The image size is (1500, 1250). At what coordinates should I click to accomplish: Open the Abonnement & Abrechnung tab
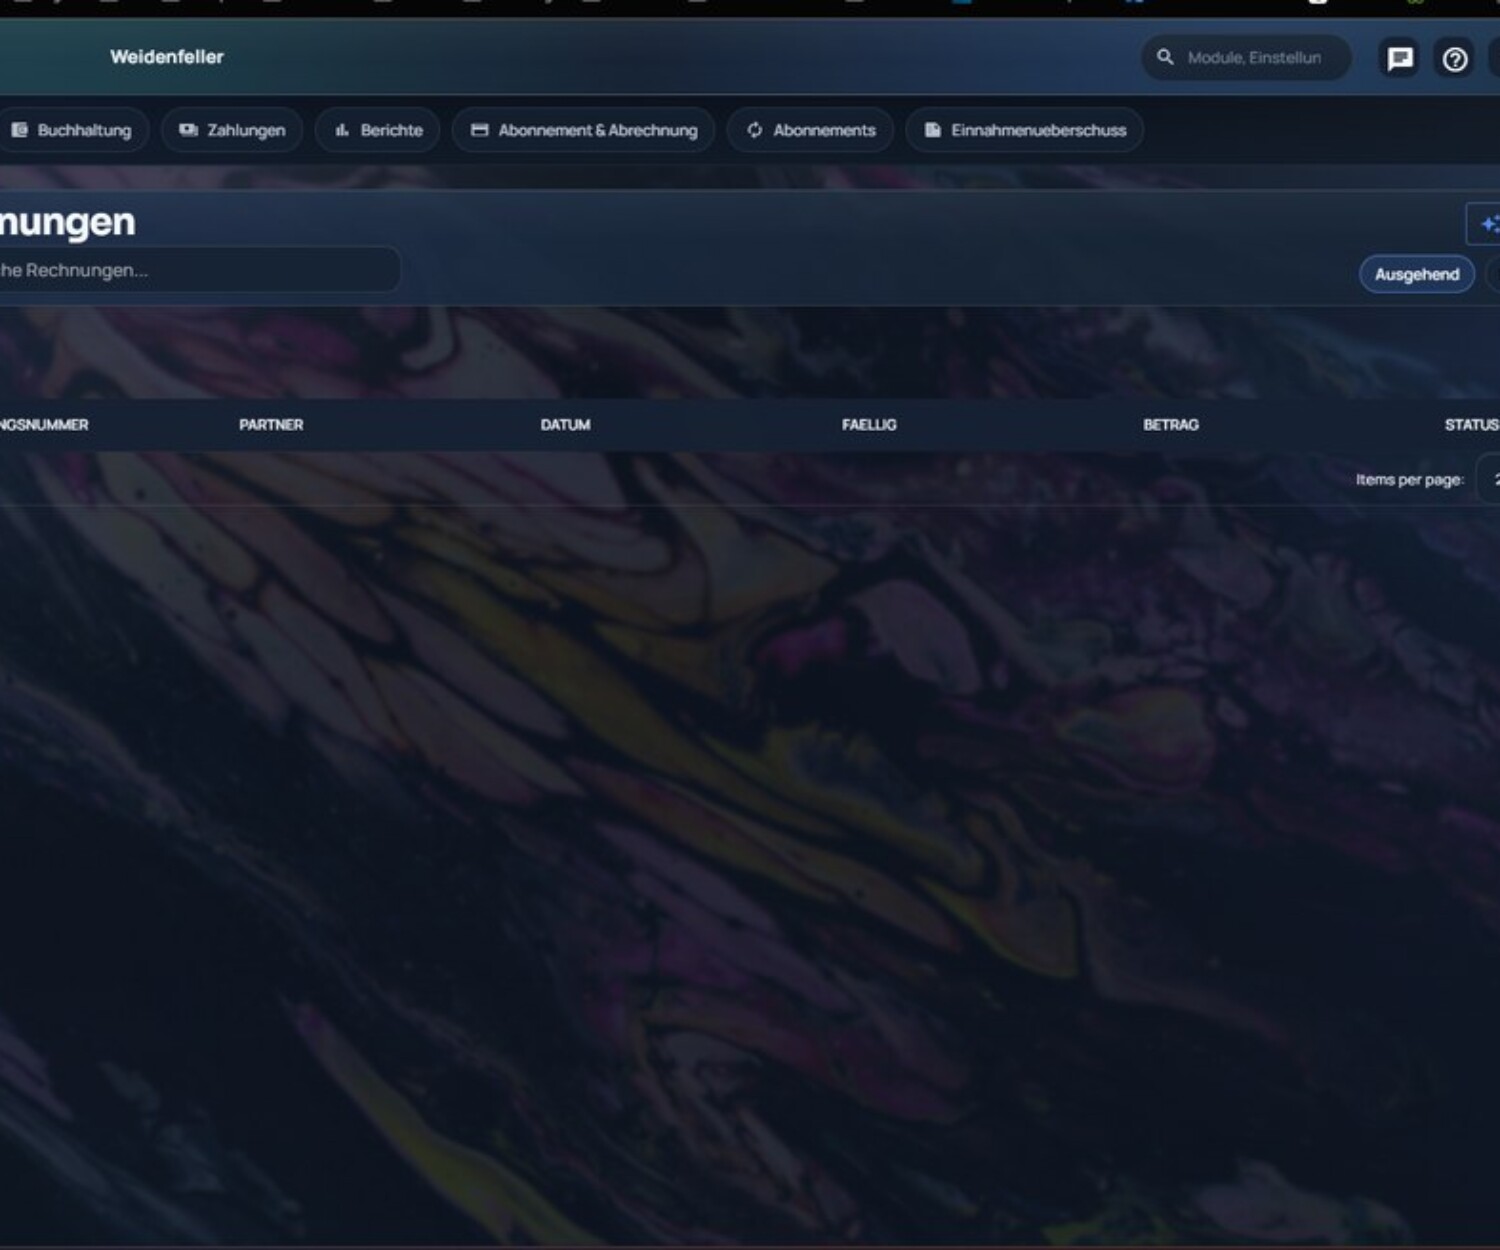point(597,130)
